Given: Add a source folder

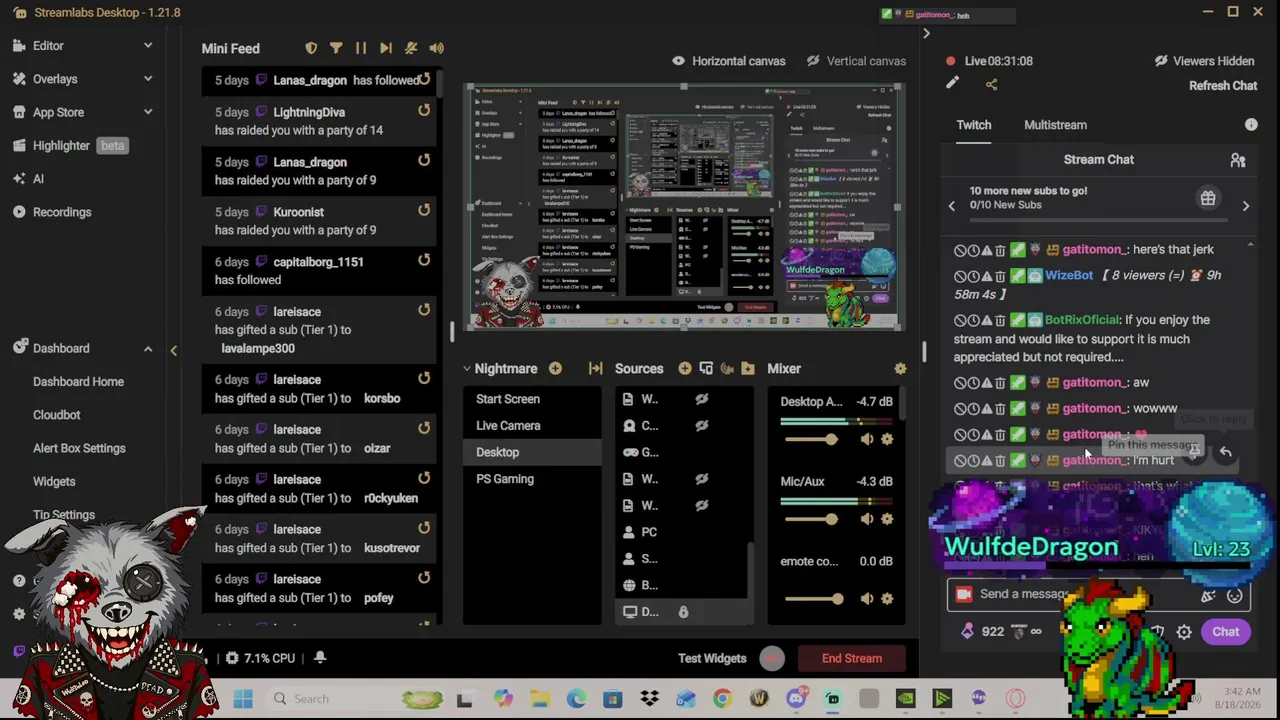Looking at the screenshot, I should pos(748,369).
